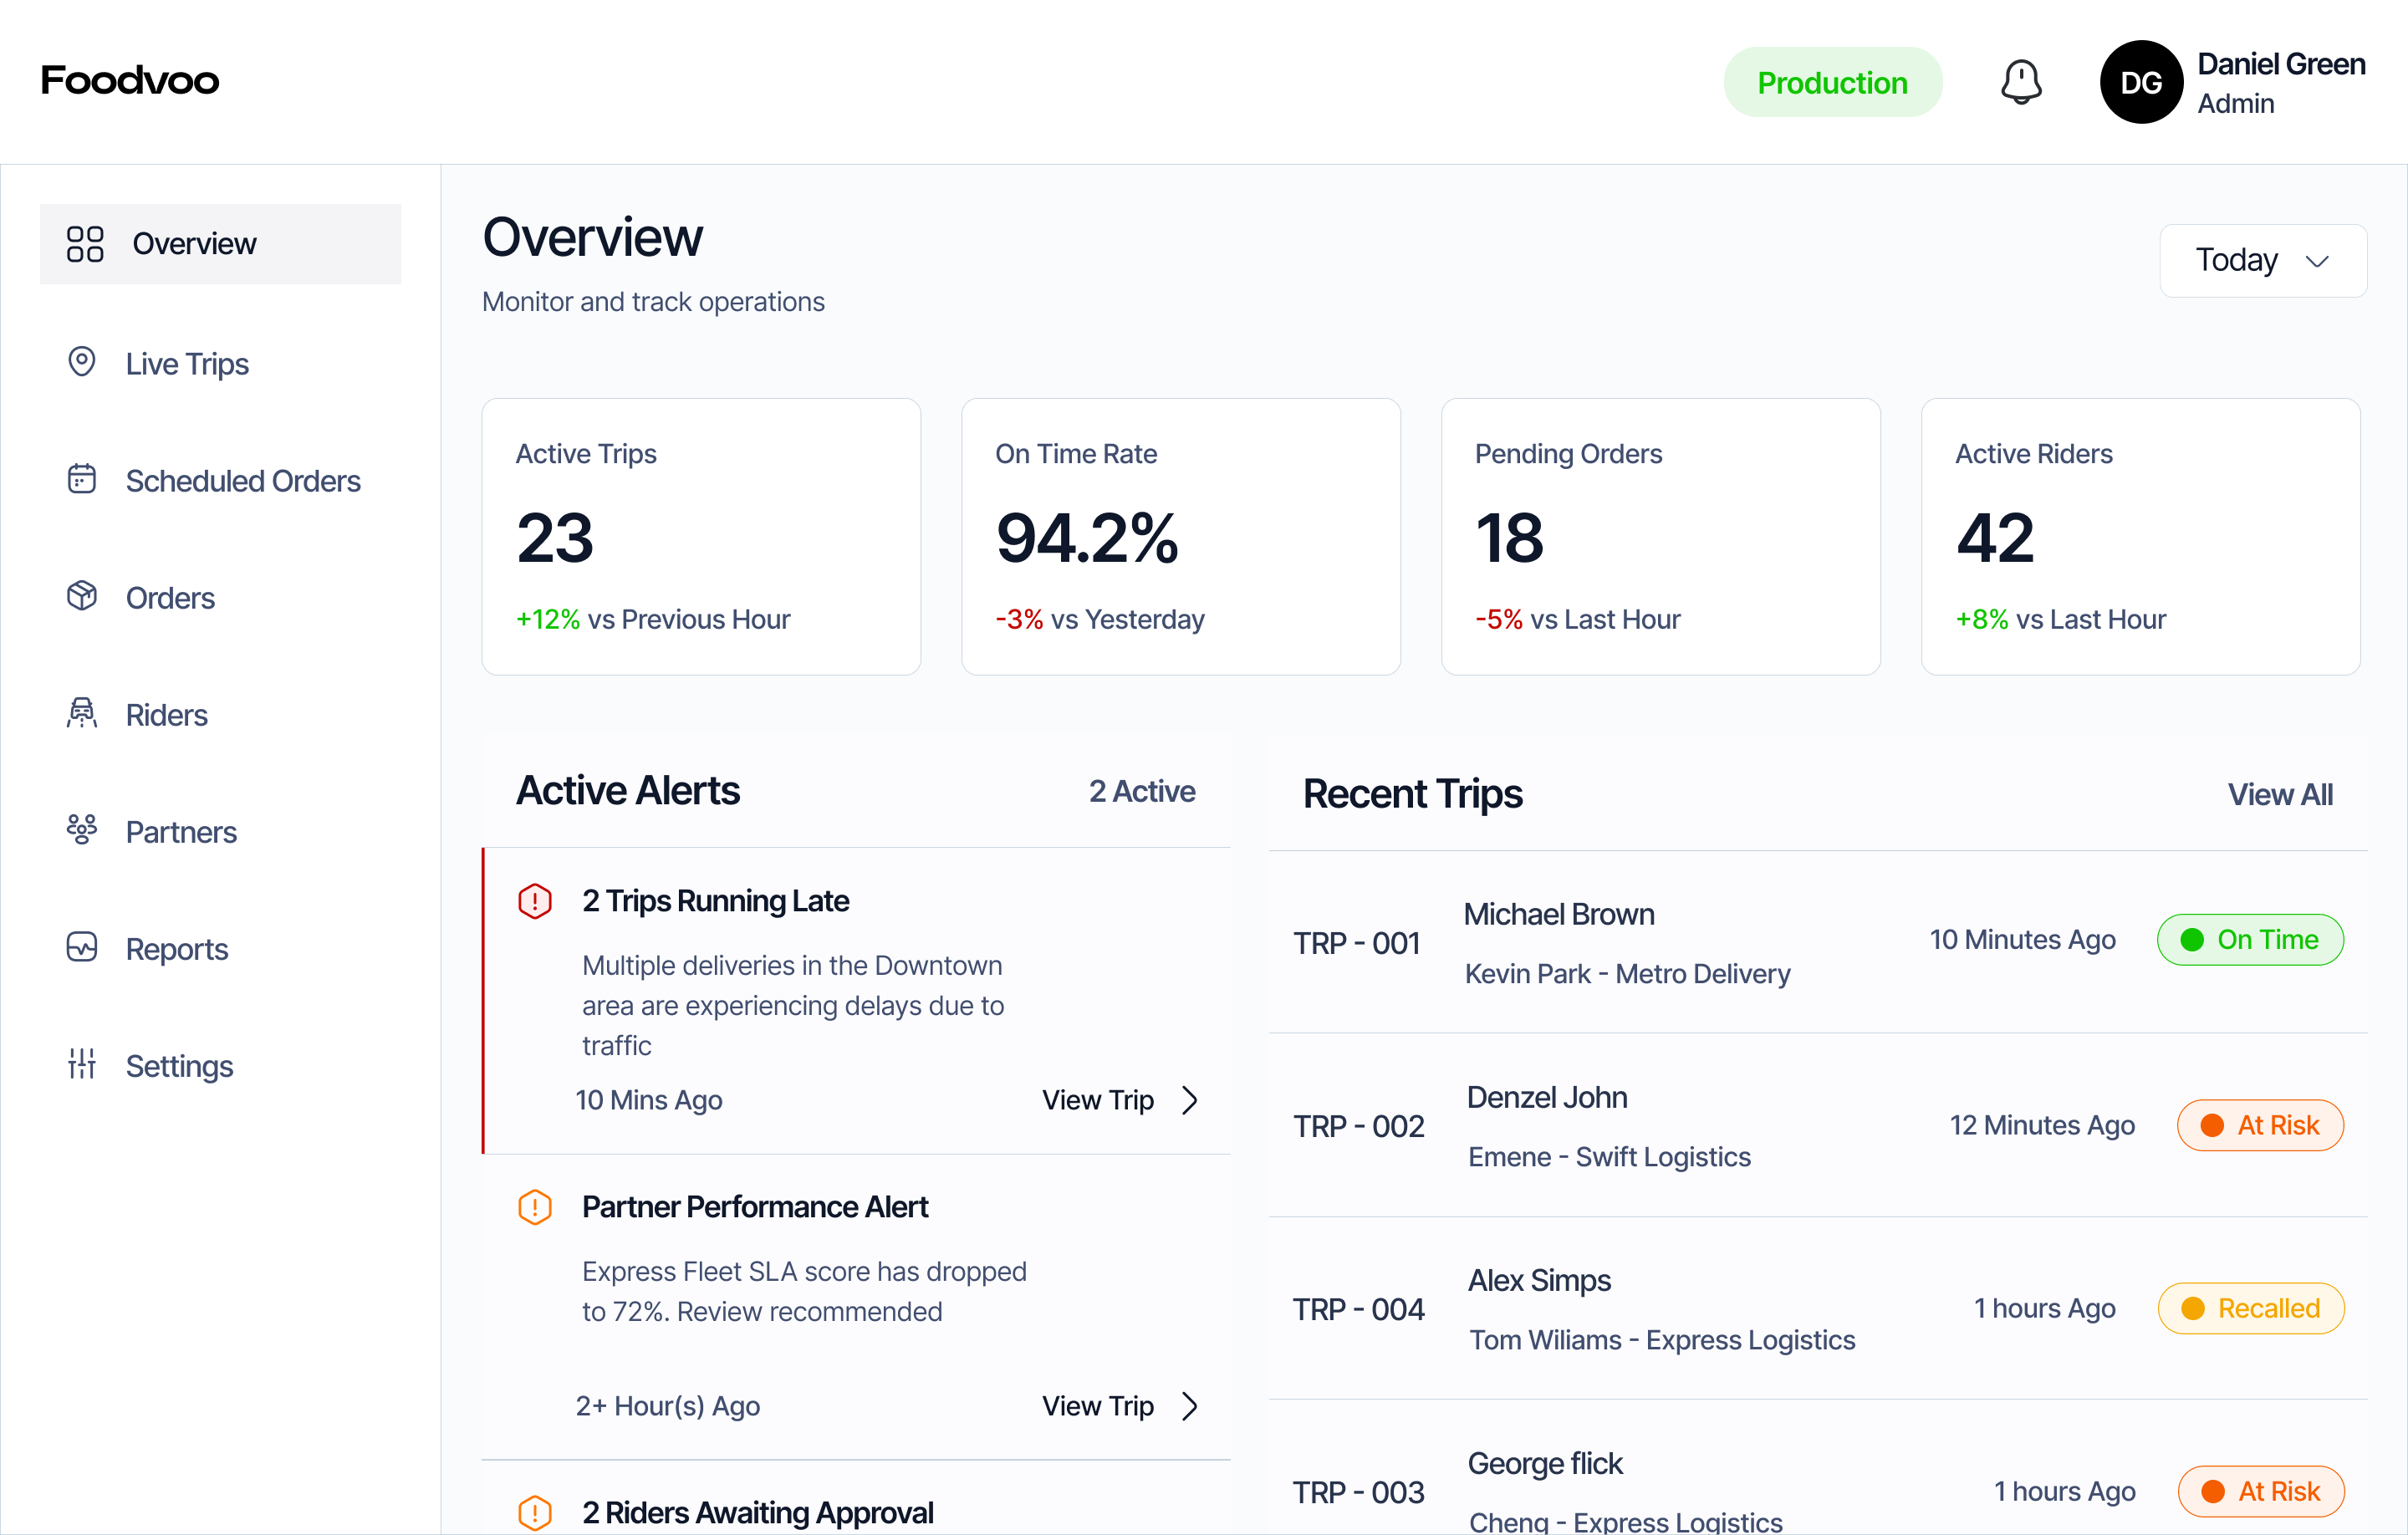Click the Foodvoo logo

click(x=130, y=81)
